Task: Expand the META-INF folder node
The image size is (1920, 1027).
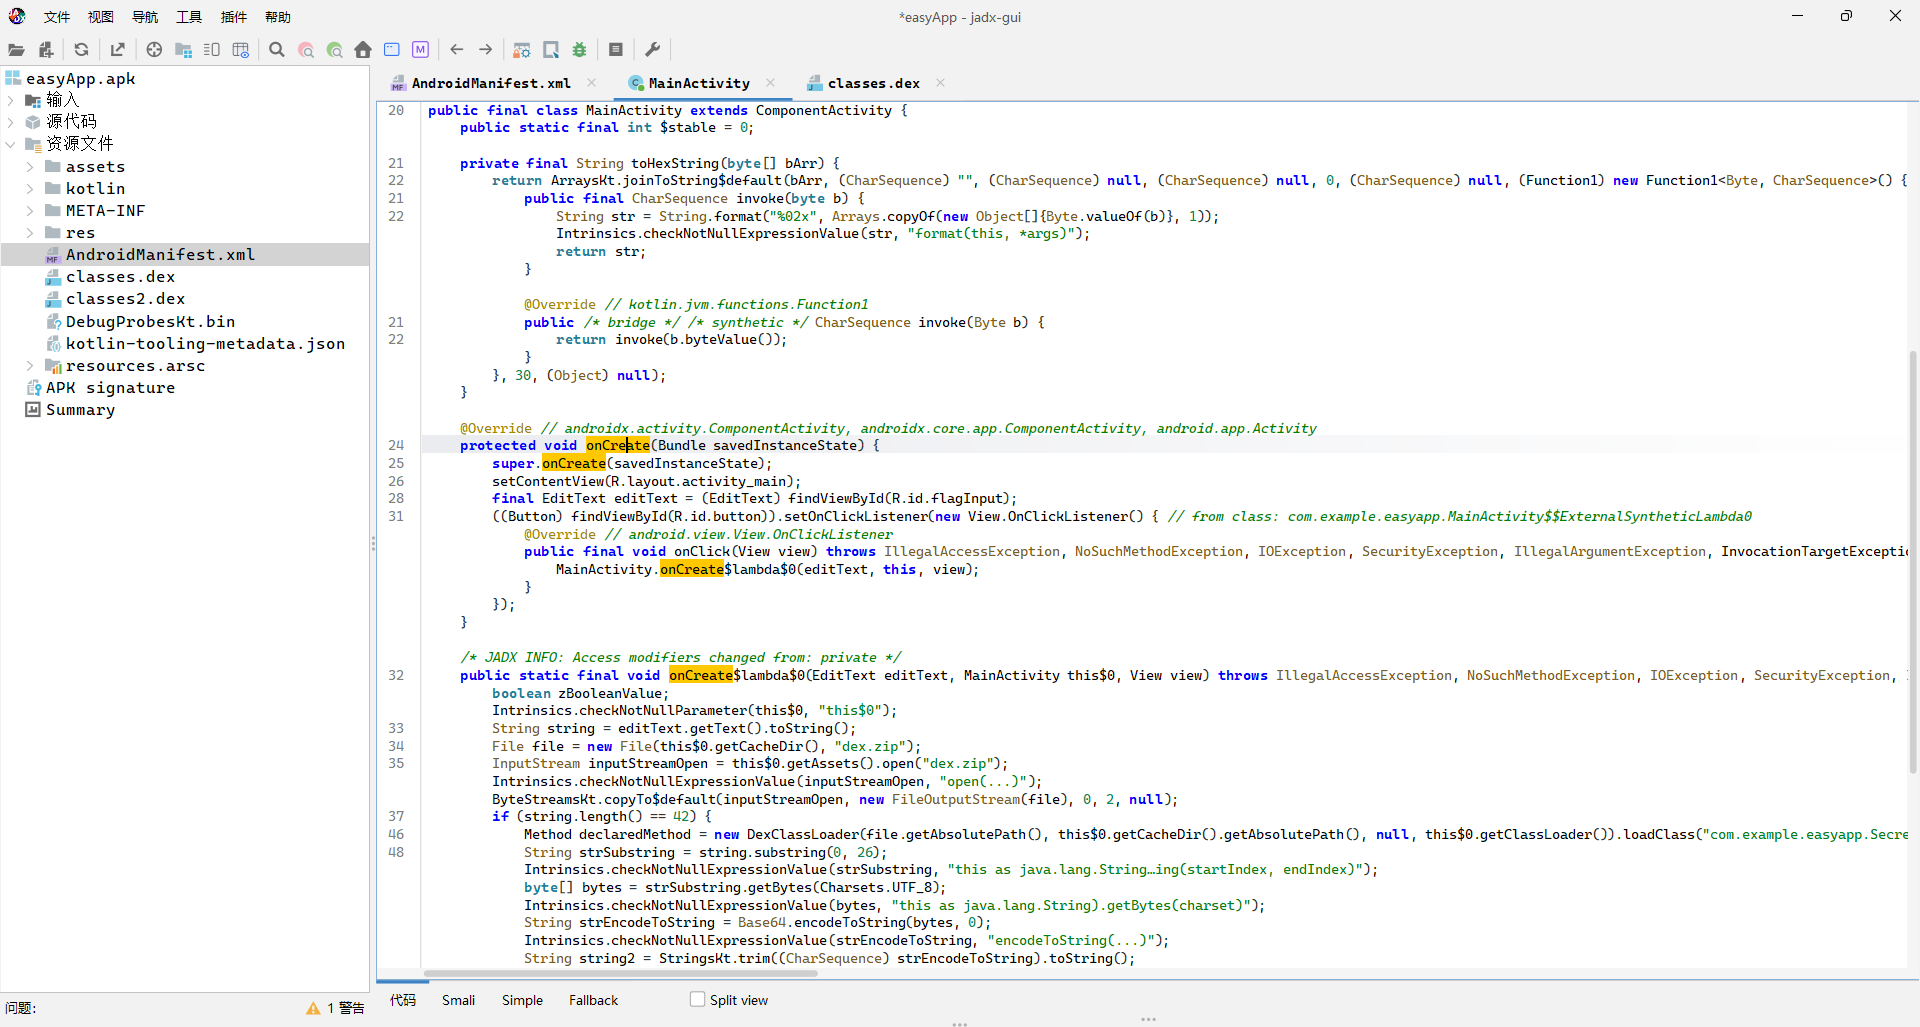Action: tap(30, 211)
